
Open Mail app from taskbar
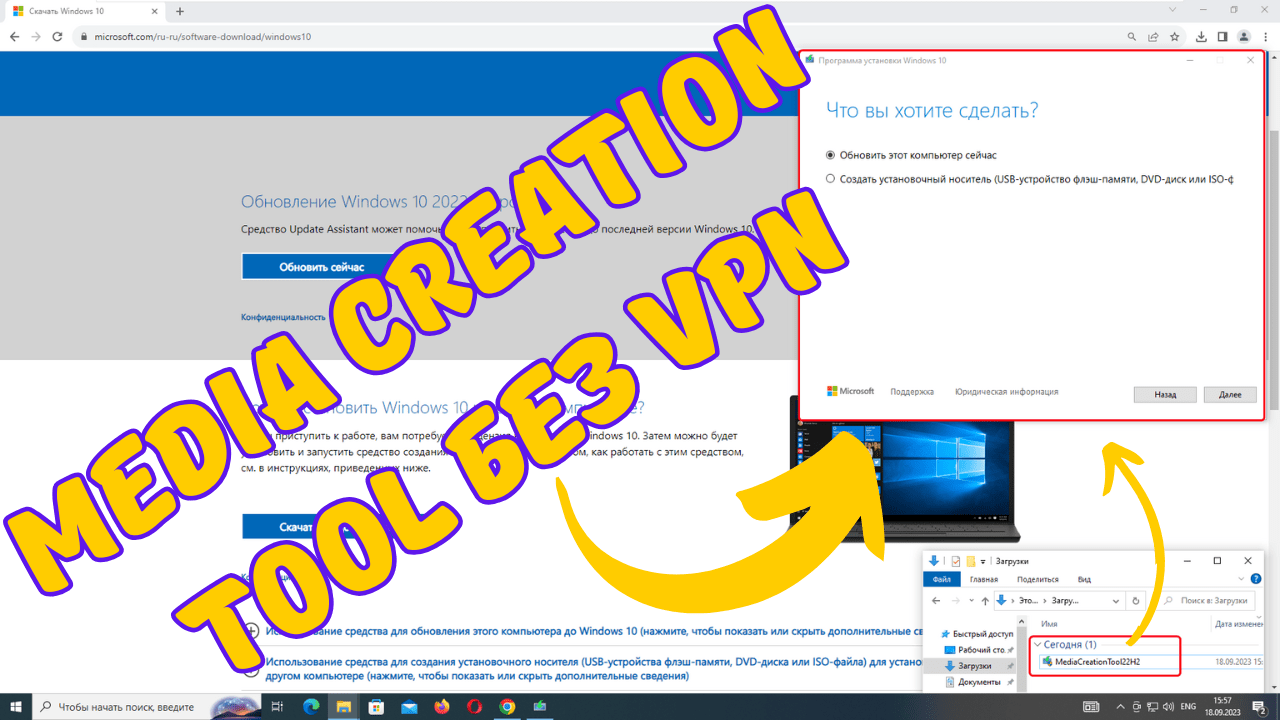point(409,706)
